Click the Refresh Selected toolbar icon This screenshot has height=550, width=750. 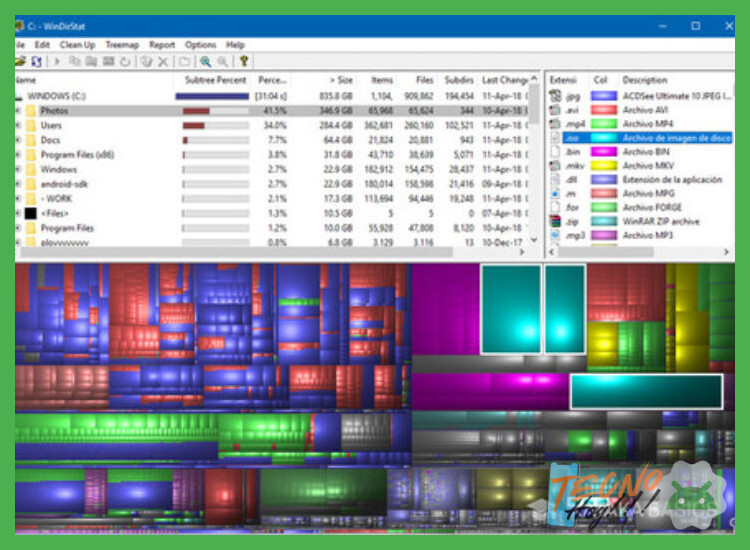(125, 61)
